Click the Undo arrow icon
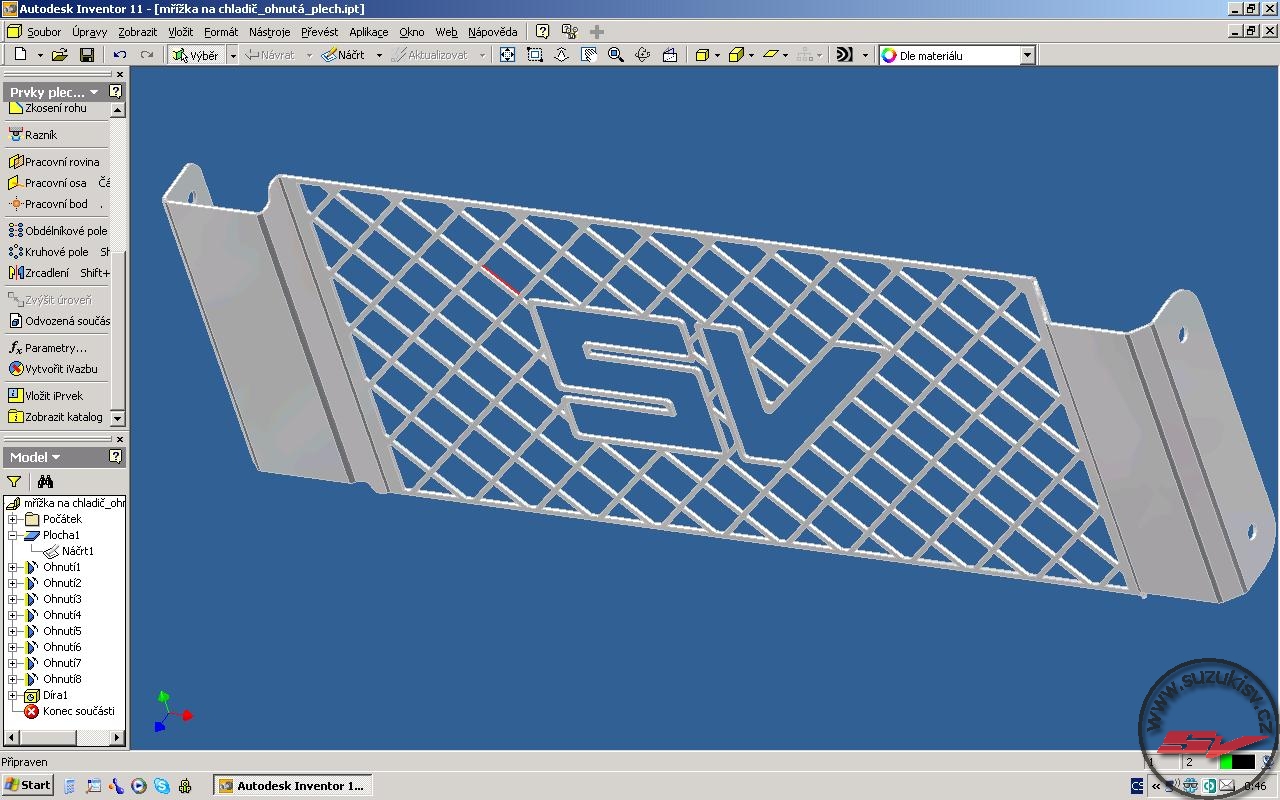1280x800 pixels. pyautogui.click(x=120, y=55)
